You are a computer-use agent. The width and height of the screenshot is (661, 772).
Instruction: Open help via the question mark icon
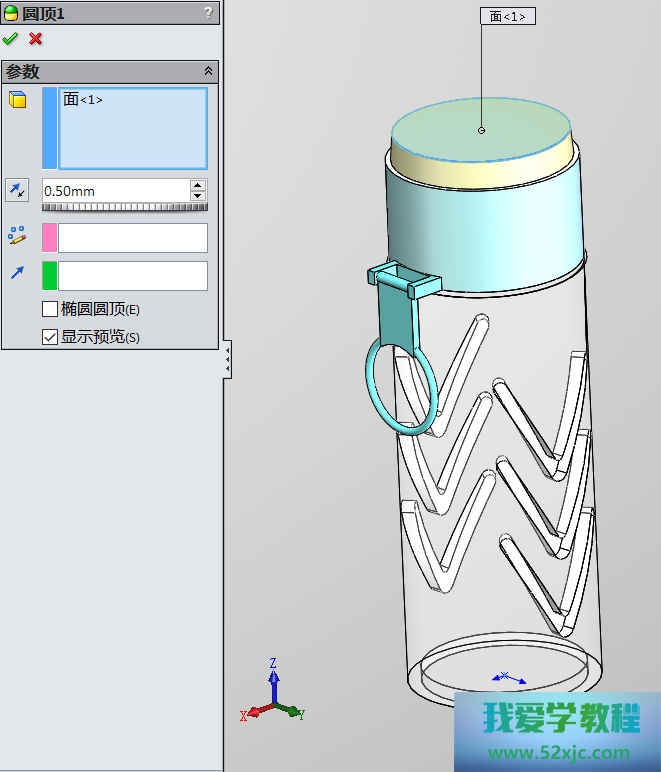208,12
